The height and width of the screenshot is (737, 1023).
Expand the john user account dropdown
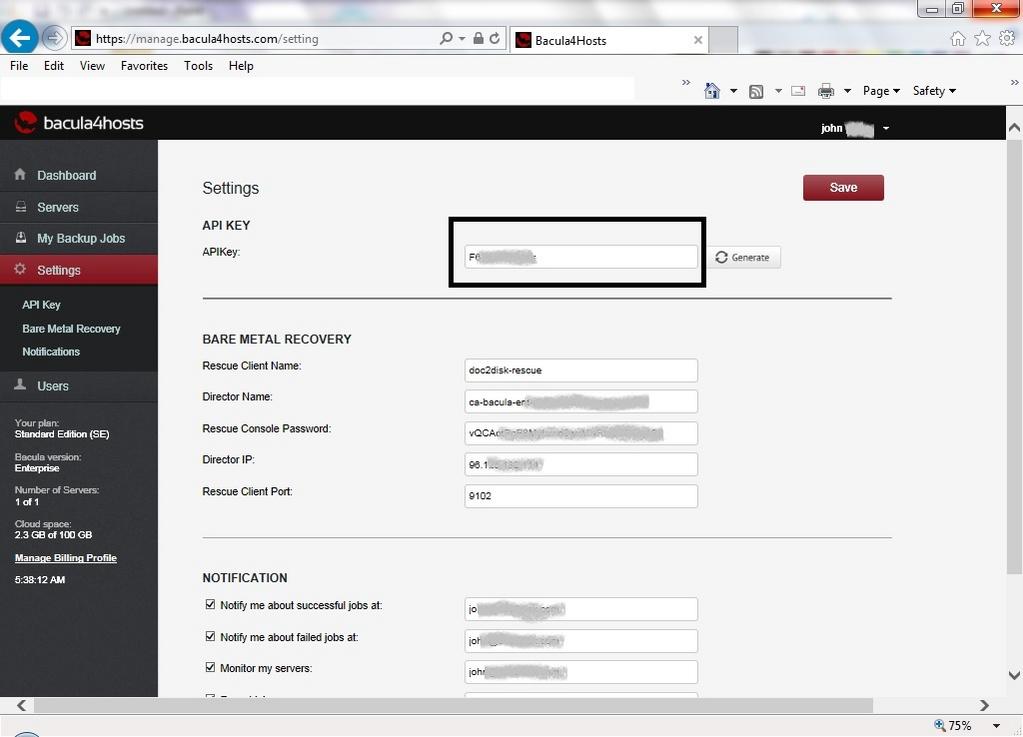(886, 128)
